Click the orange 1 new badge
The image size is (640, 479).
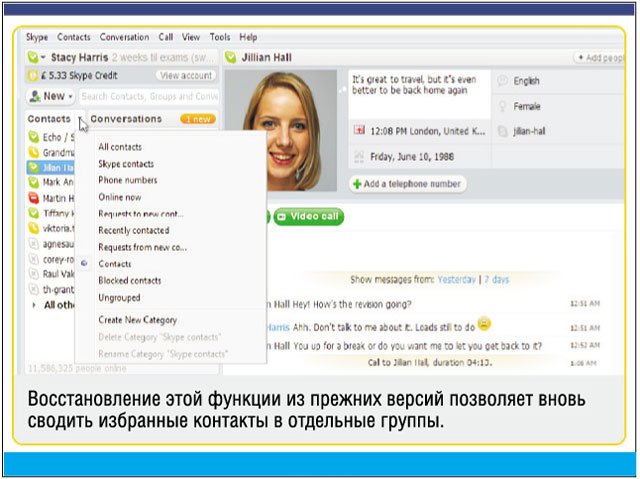pyautogui.click(x=198, y=119)
